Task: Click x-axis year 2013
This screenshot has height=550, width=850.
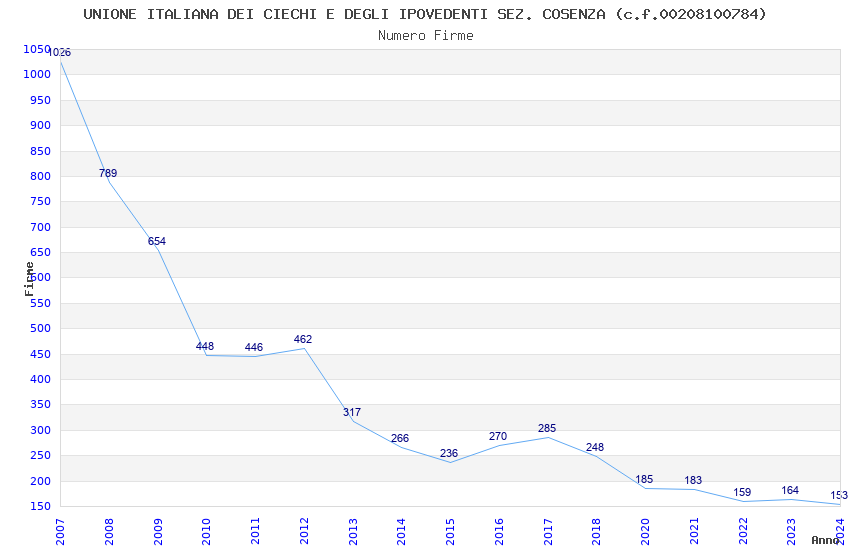Action: coord(352,532)
